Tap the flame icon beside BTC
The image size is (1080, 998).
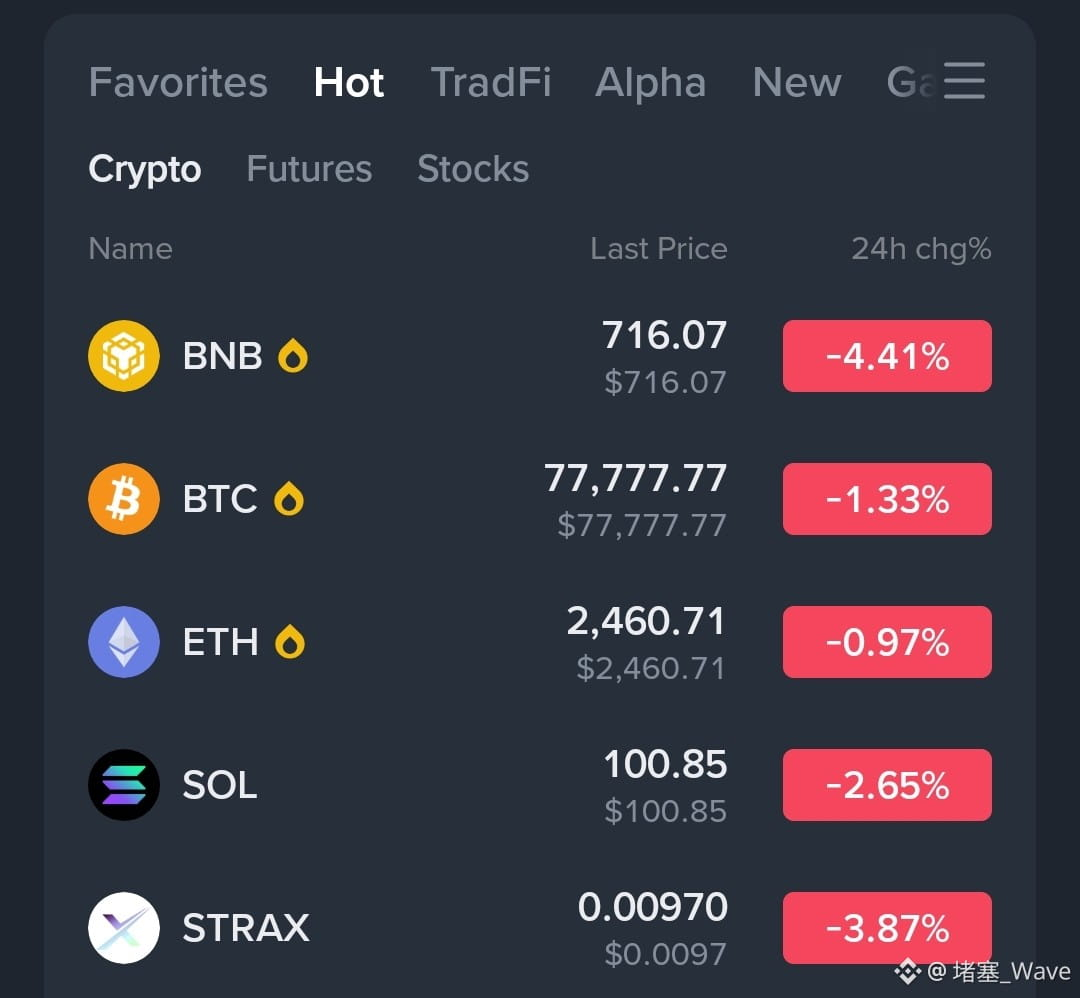289,499
